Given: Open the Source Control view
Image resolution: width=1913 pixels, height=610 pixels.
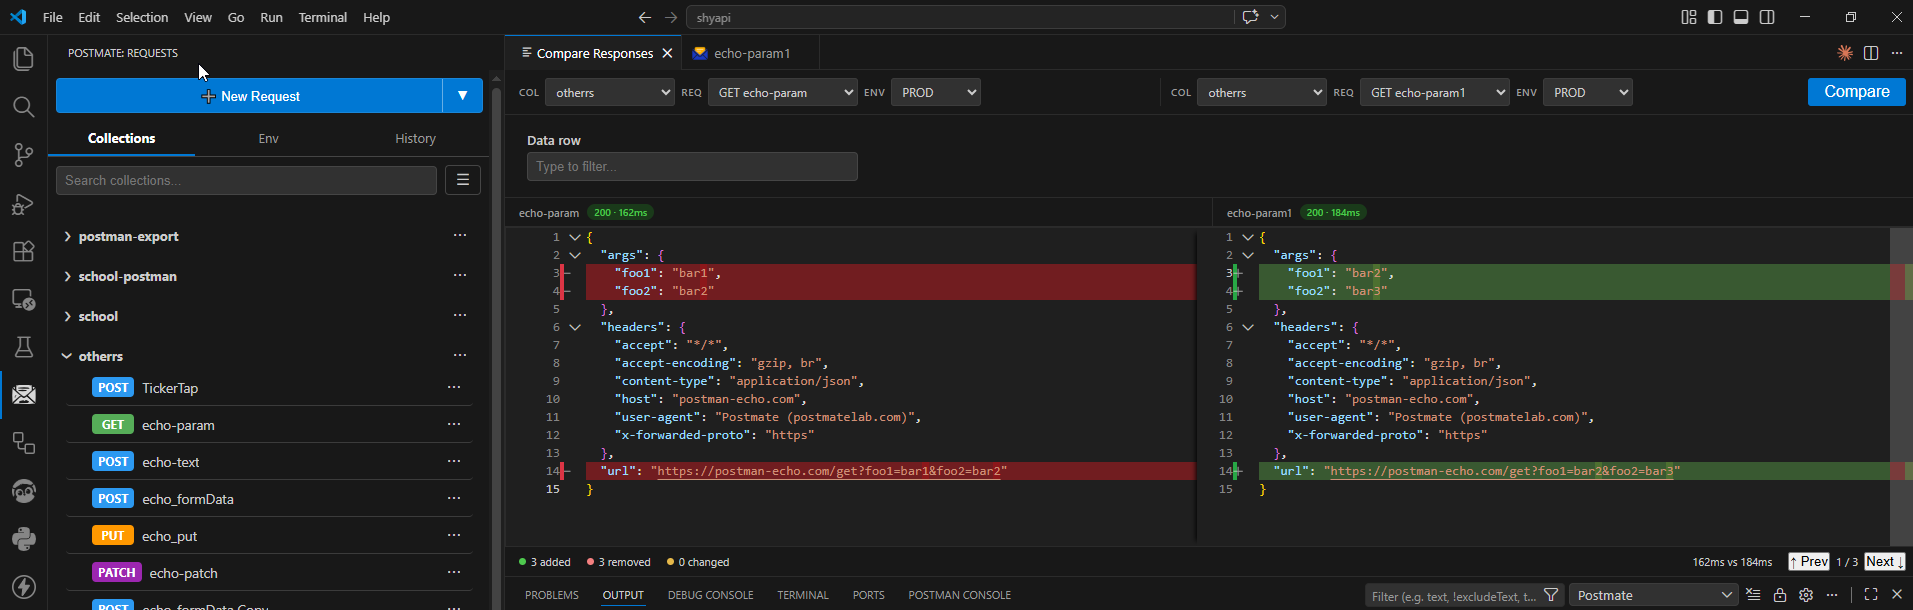Looking at the screenshot, I should pos(23,155).
